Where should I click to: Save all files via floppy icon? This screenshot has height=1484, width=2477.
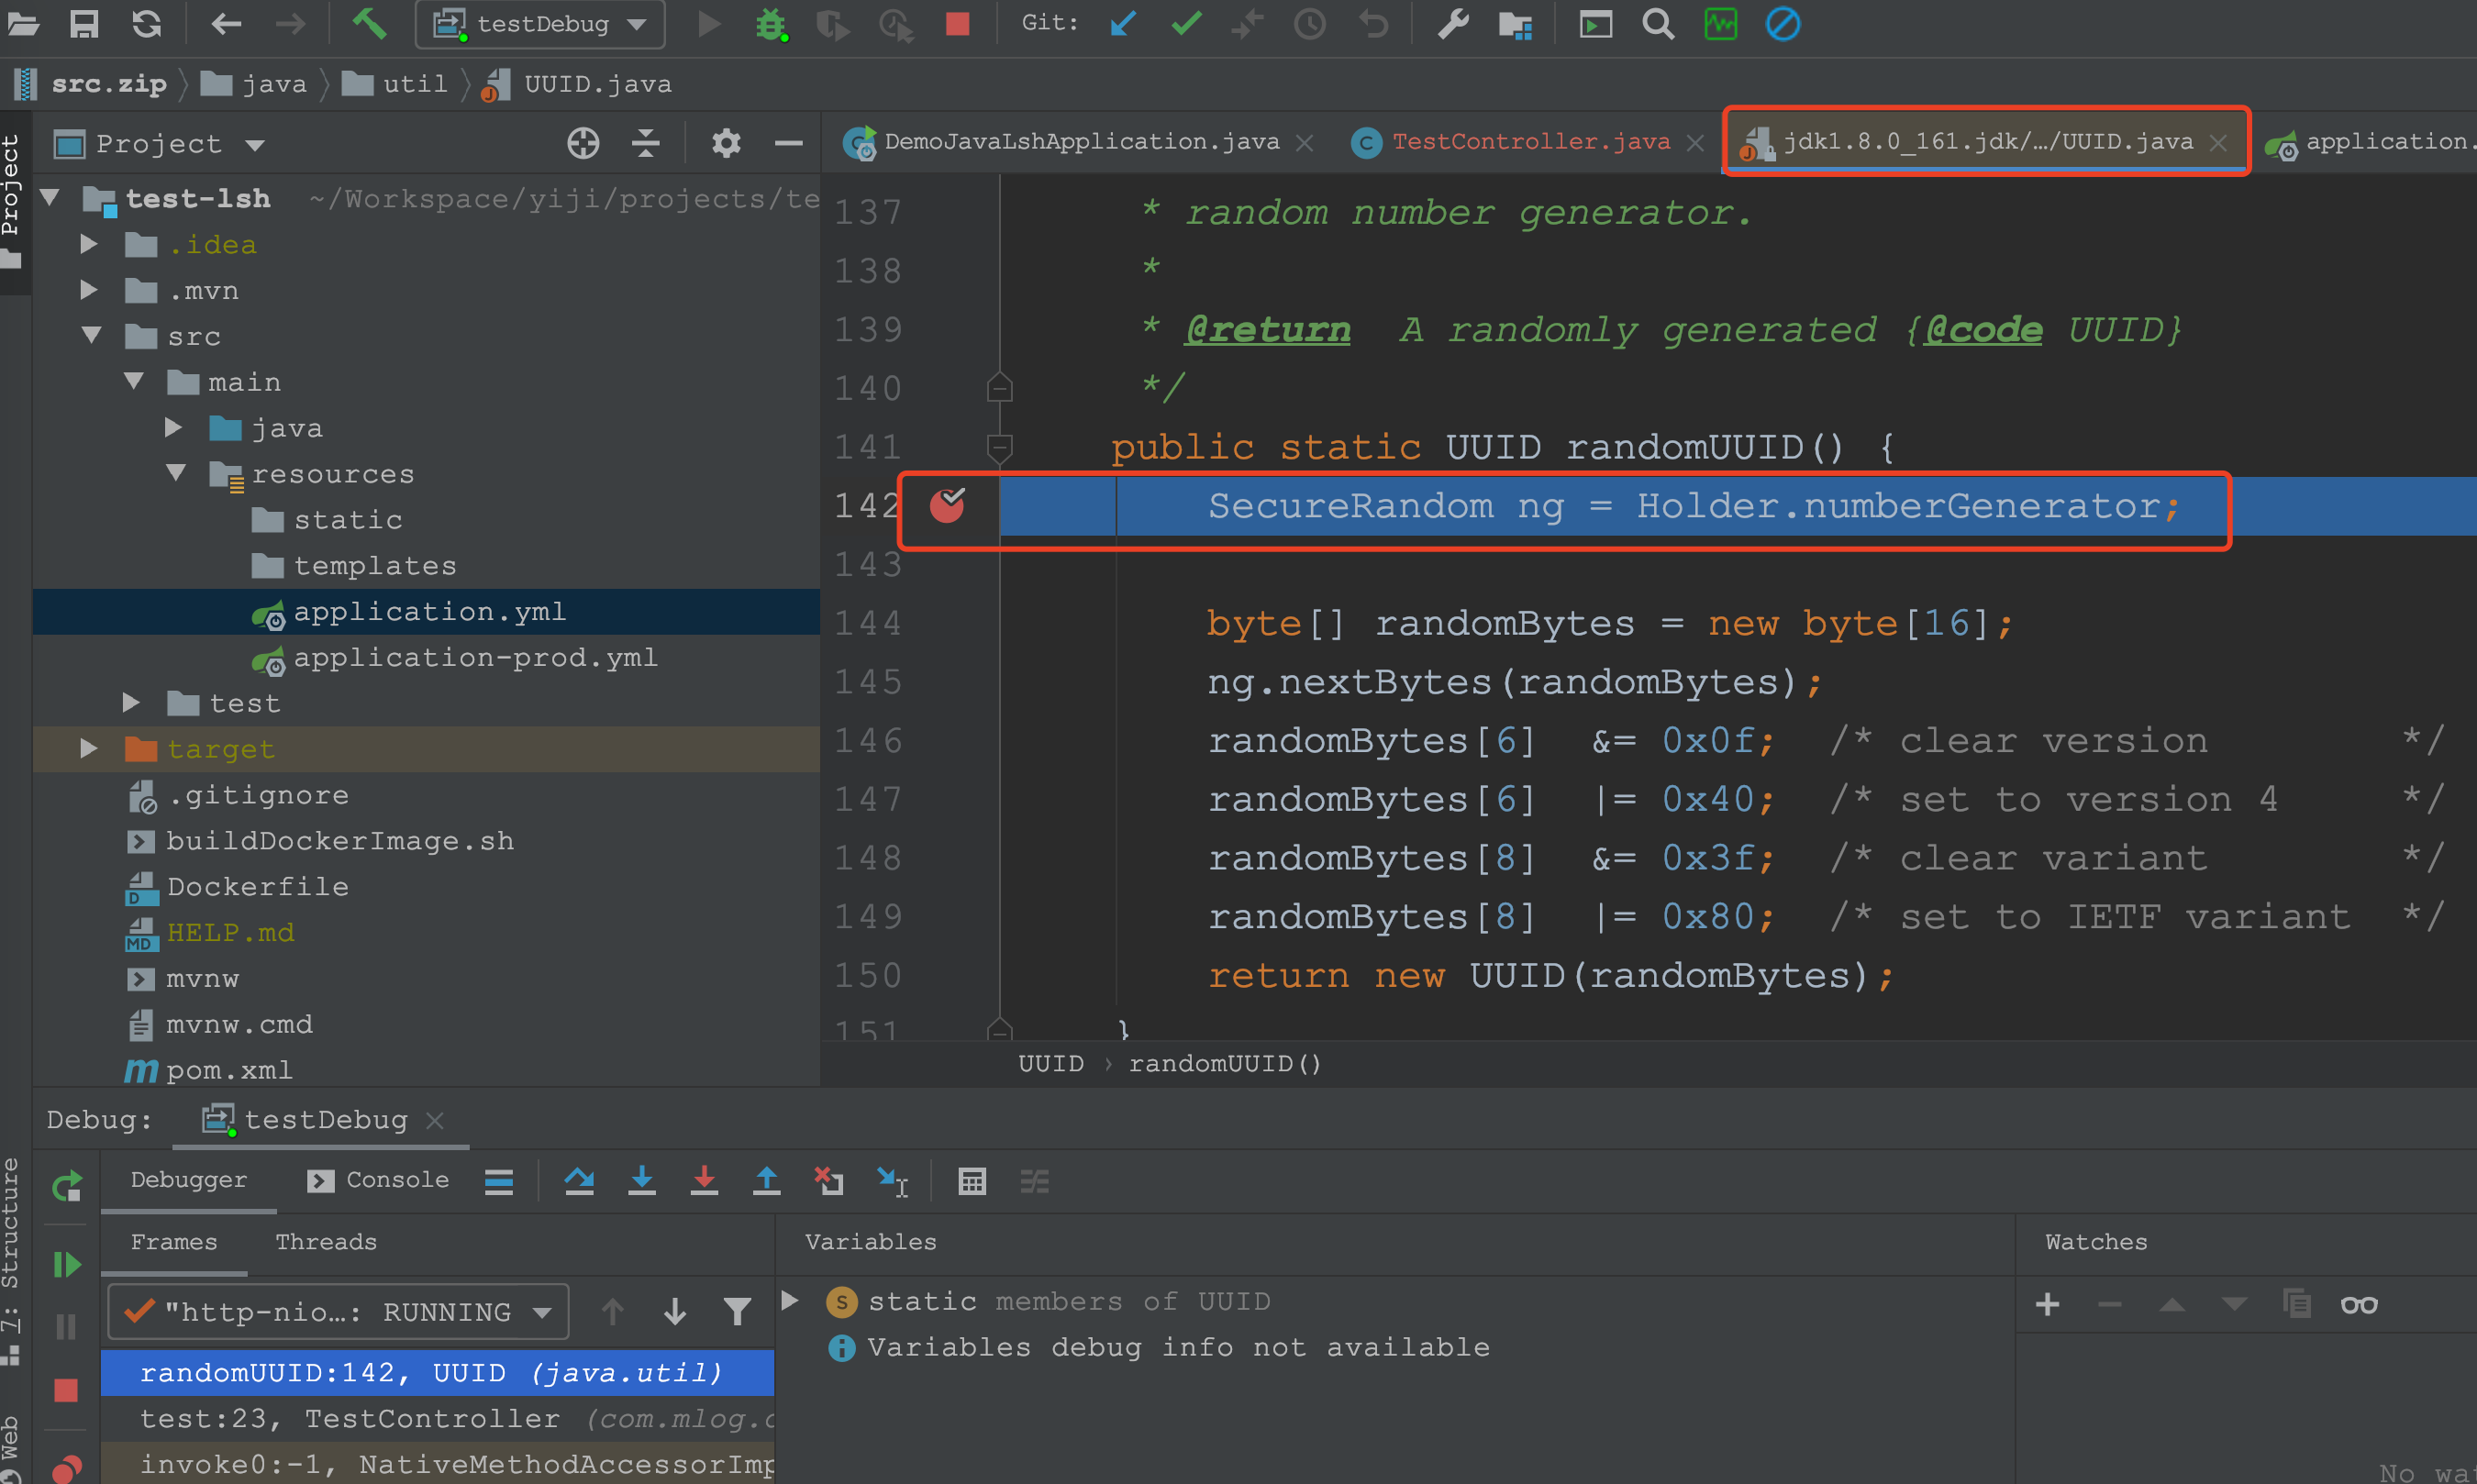(84, 23)
